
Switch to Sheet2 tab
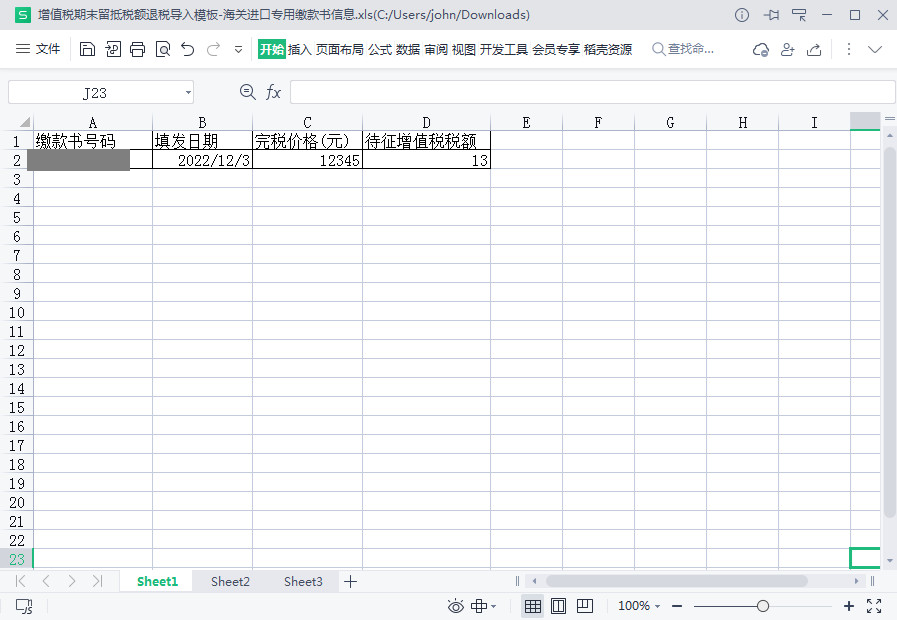[x=230, y=581]
